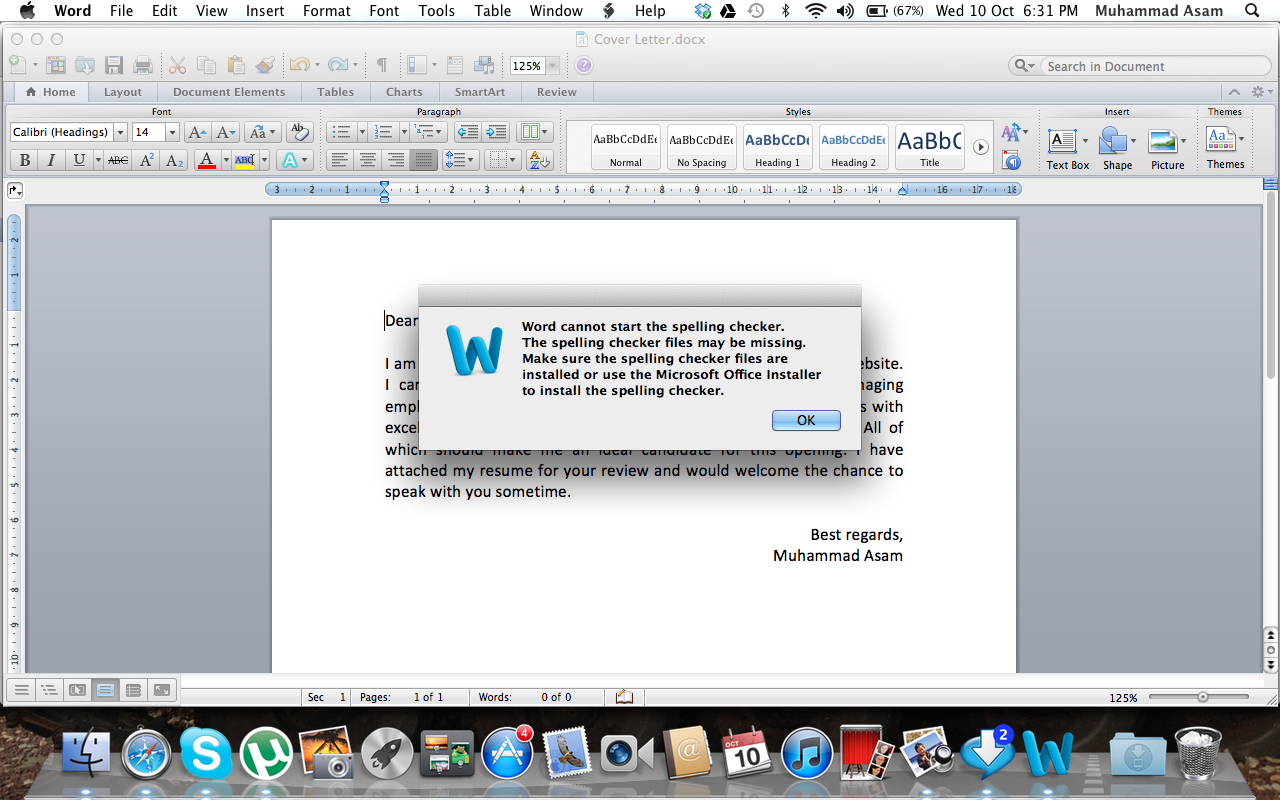Viewport: 1280px width, 800px height.
Task: Open the Change Case dropdown
Action: coord(262,132)
